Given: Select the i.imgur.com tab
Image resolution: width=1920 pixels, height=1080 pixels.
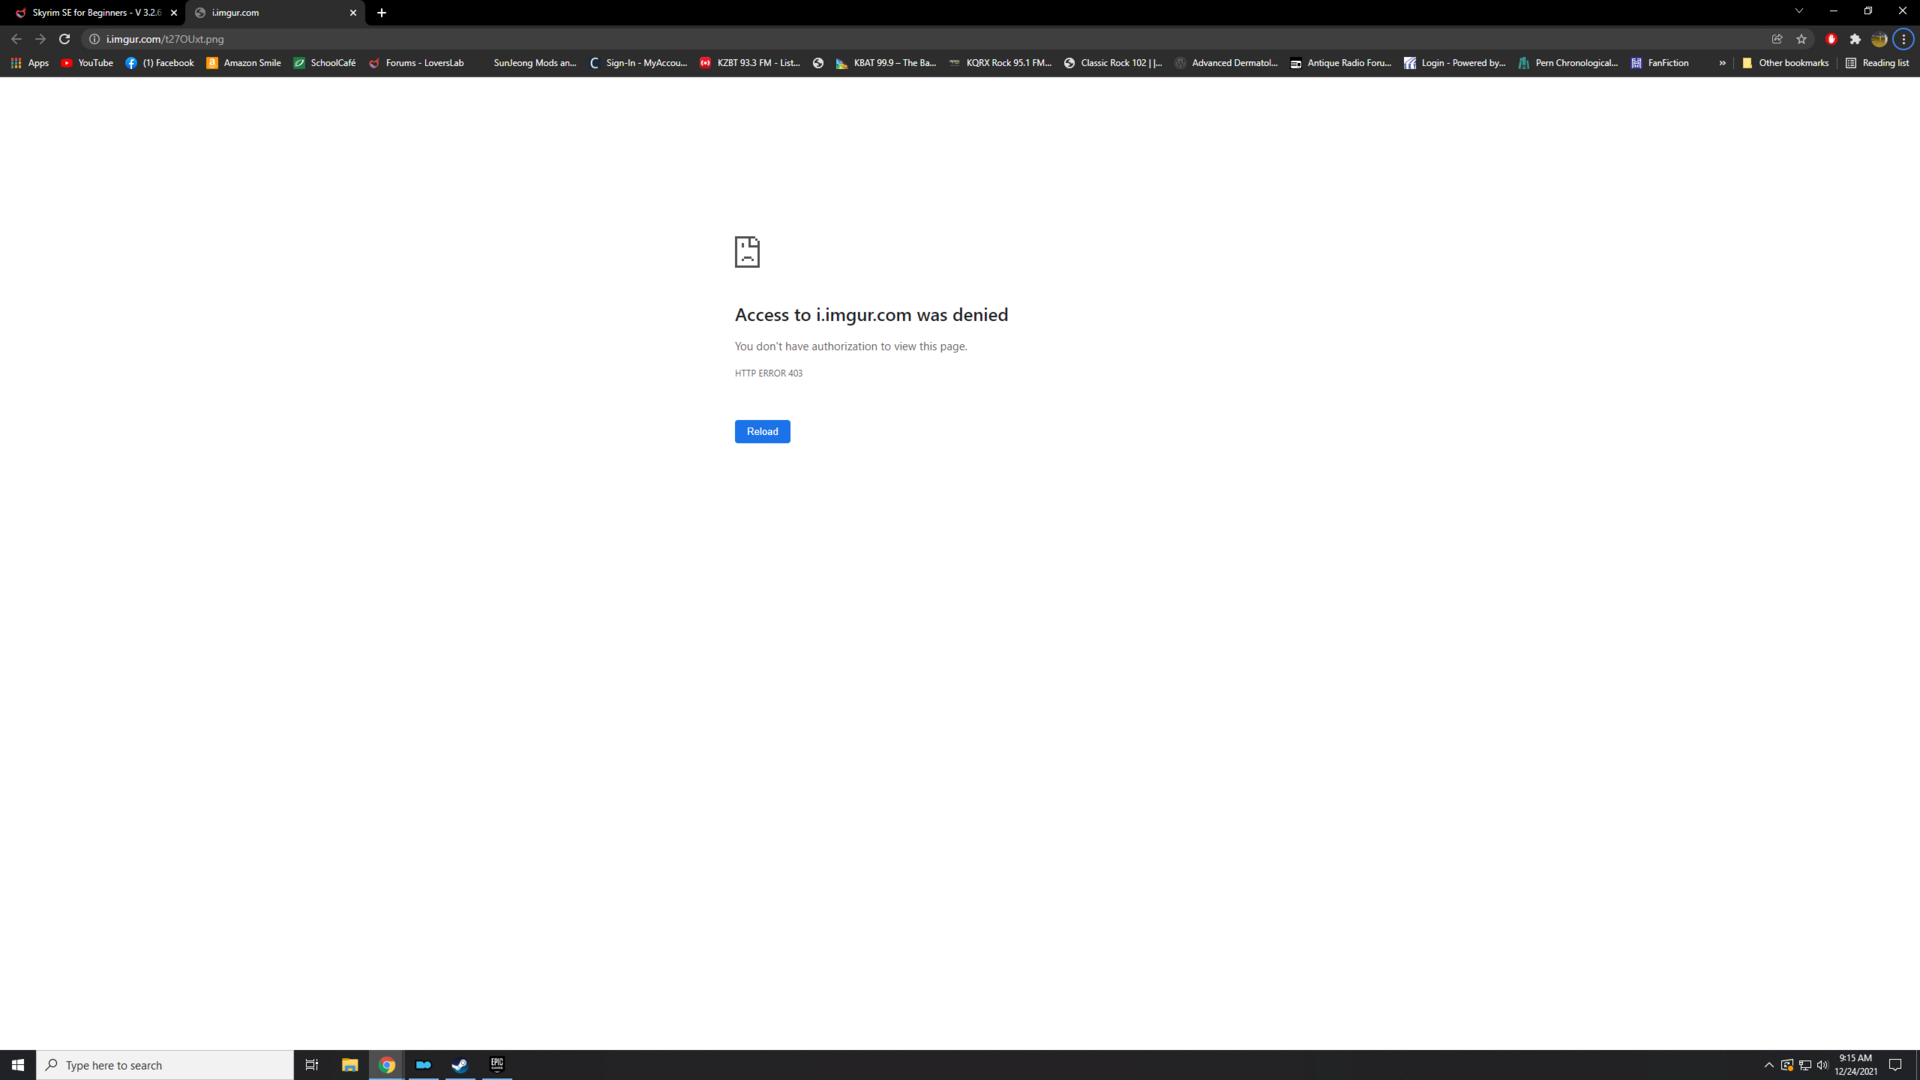Looking at the screenshot, I should 272,13.
